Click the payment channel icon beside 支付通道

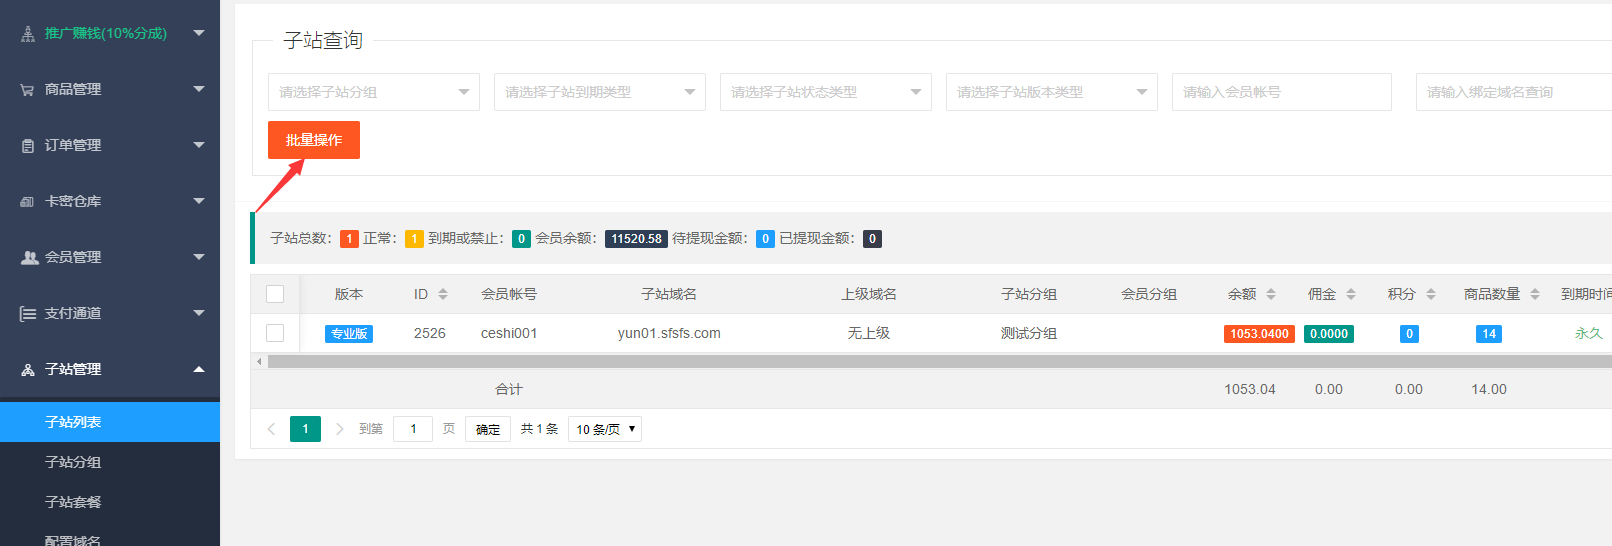[x=28, y=314]
